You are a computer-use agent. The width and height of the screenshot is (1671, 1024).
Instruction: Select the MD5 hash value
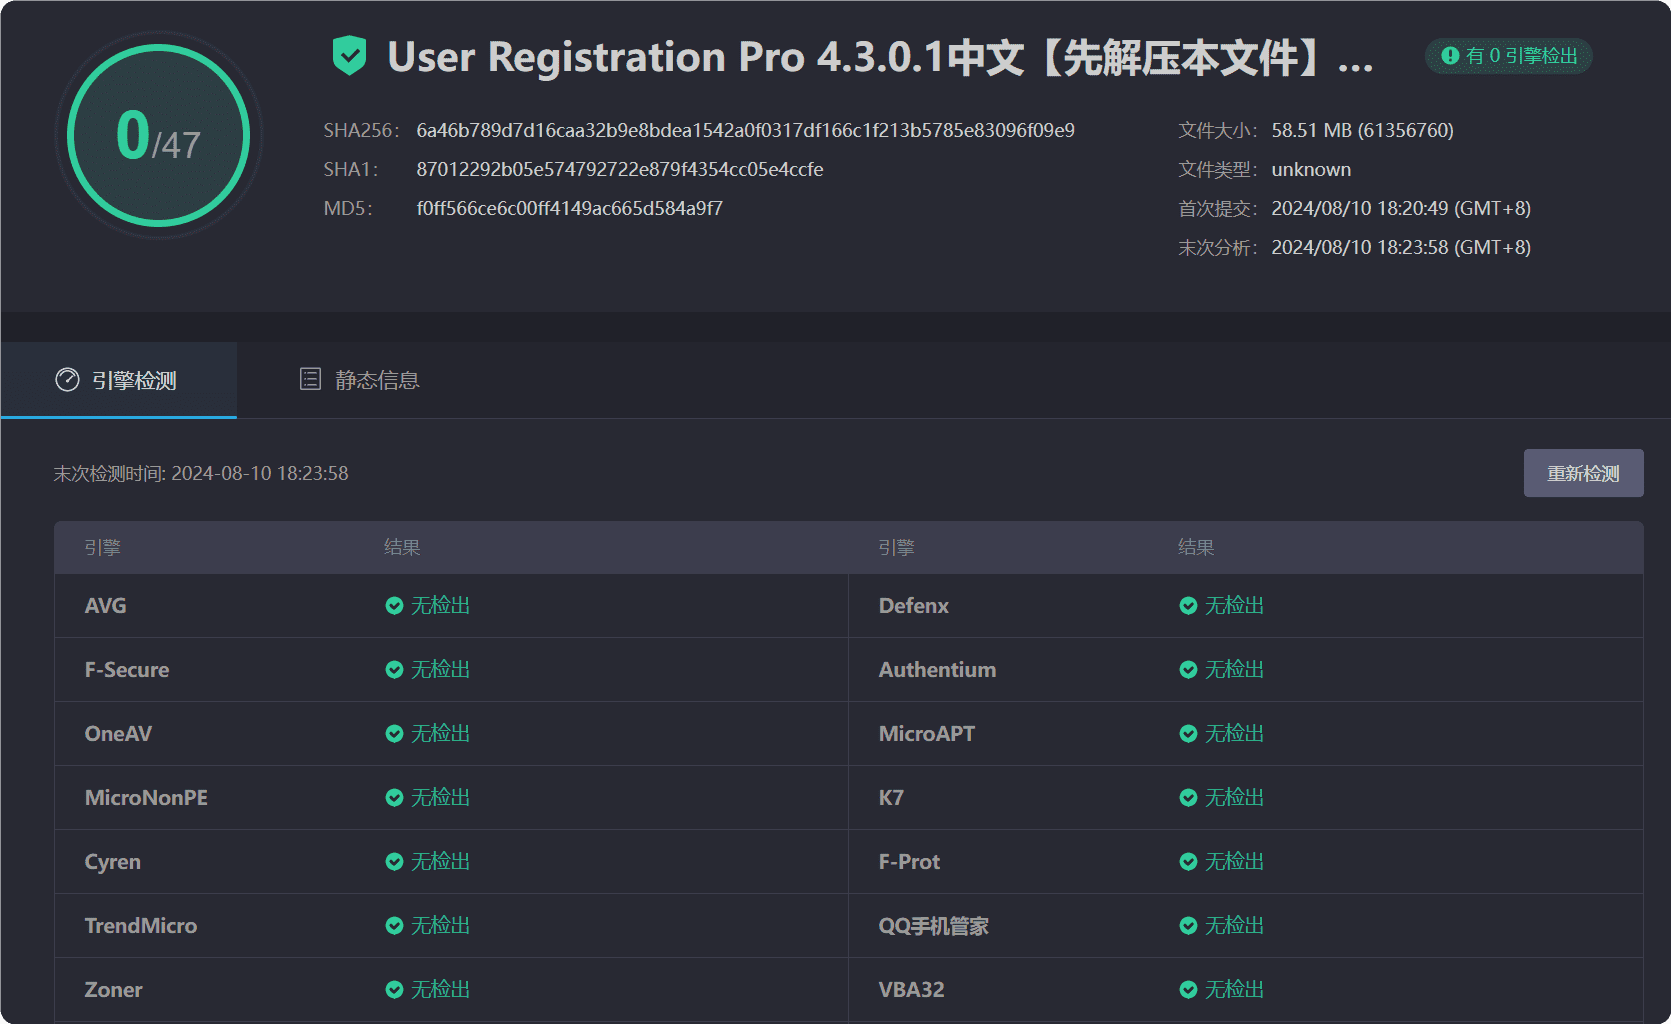click(x=570, y=209)
